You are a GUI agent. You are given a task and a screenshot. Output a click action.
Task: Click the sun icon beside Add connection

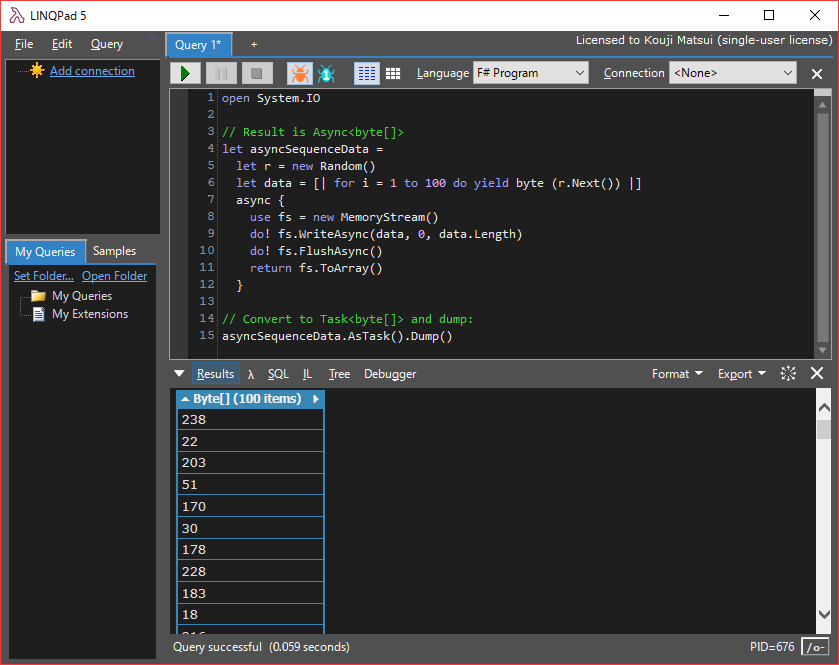point(37,70)
